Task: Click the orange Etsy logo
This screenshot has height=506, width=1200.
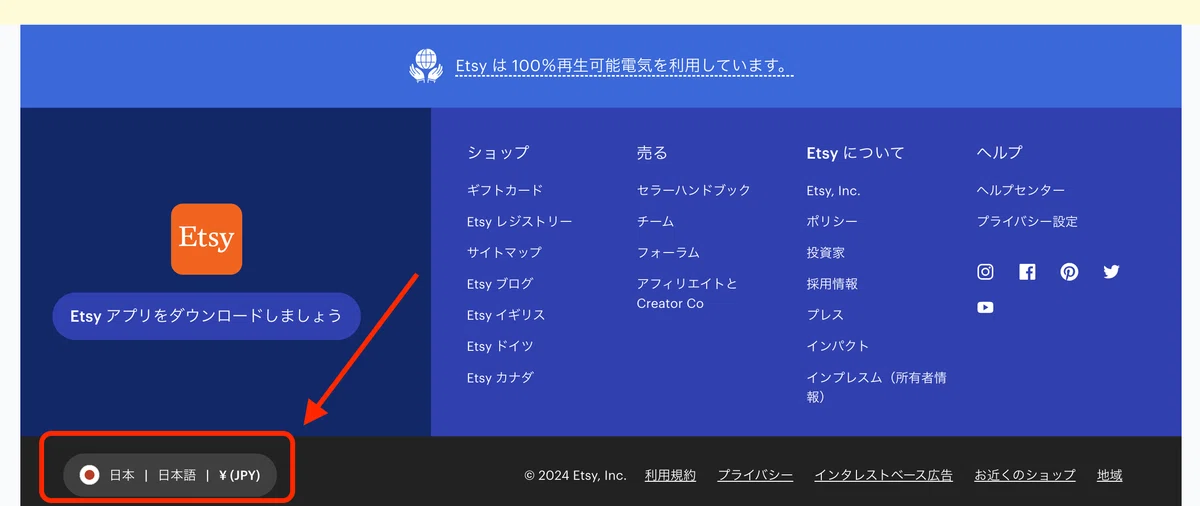Action: pos(207,239)
